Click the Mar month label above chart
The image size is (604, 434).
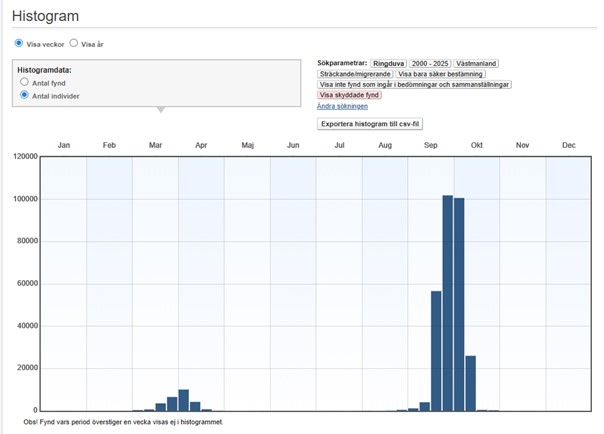155,146
